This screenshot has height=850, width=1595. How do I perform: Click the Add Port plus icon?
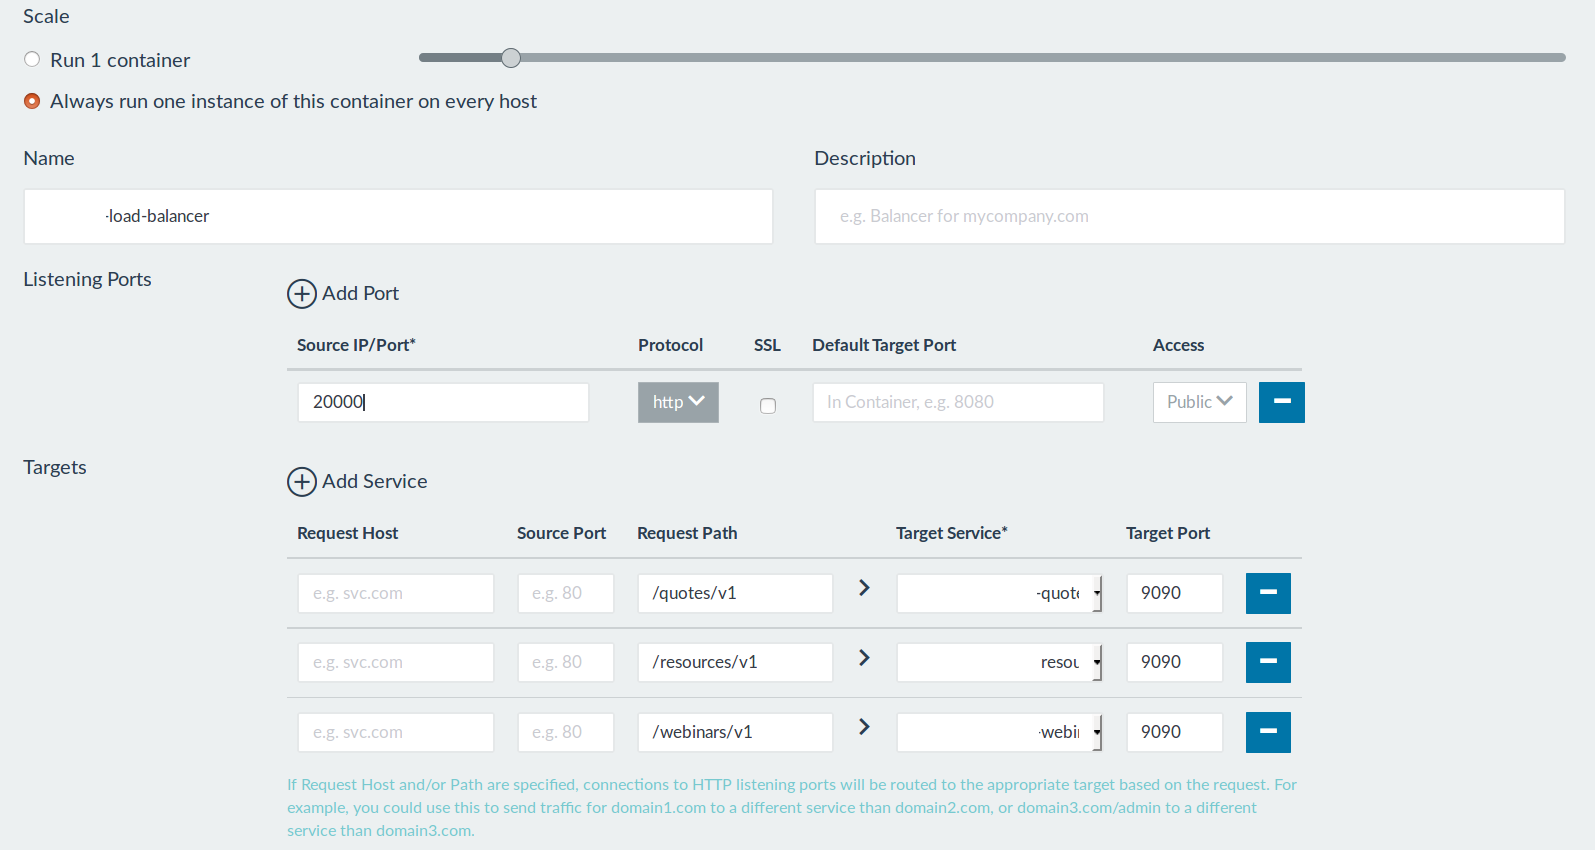pos(302,294)
